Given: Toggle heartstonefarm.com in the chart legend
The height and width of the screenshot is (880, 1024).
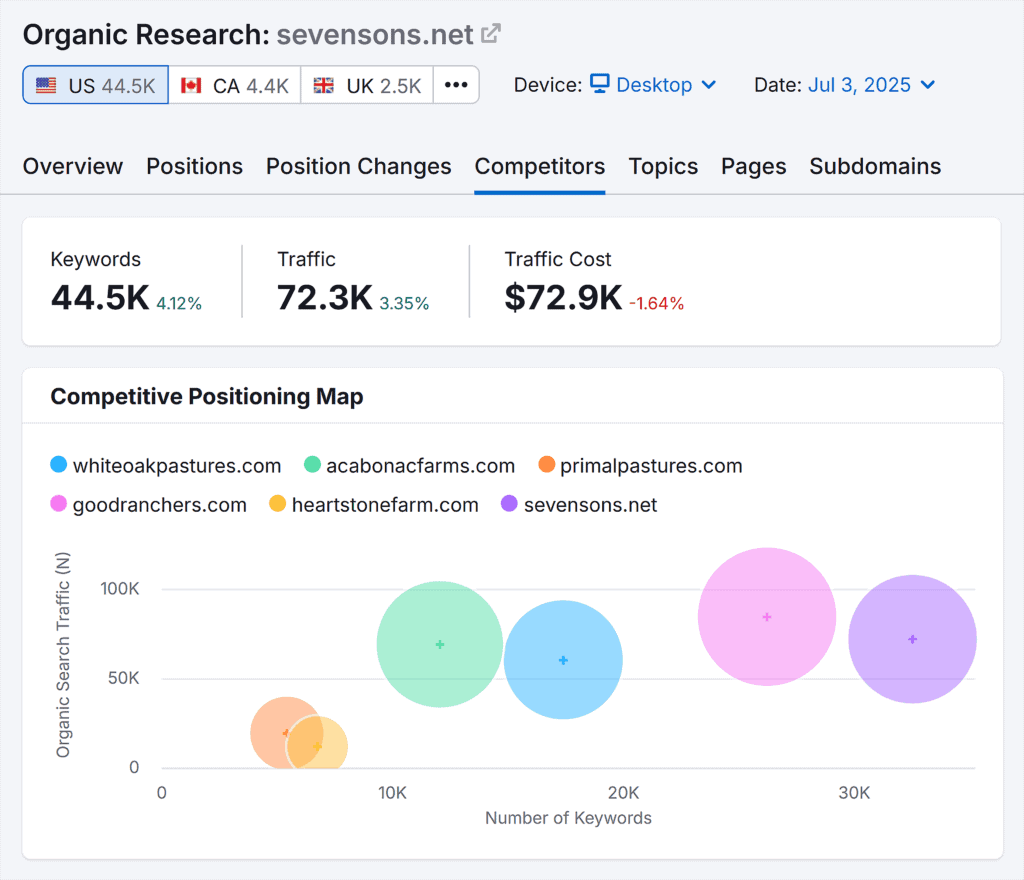Looking at the screenshot, I should click(385, 505).
